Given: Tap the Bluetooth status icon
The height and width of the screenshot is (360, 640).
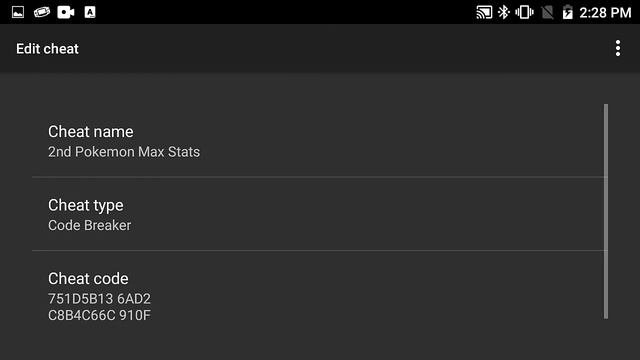Looking at the screenshot, I should [x=504, y=12].
